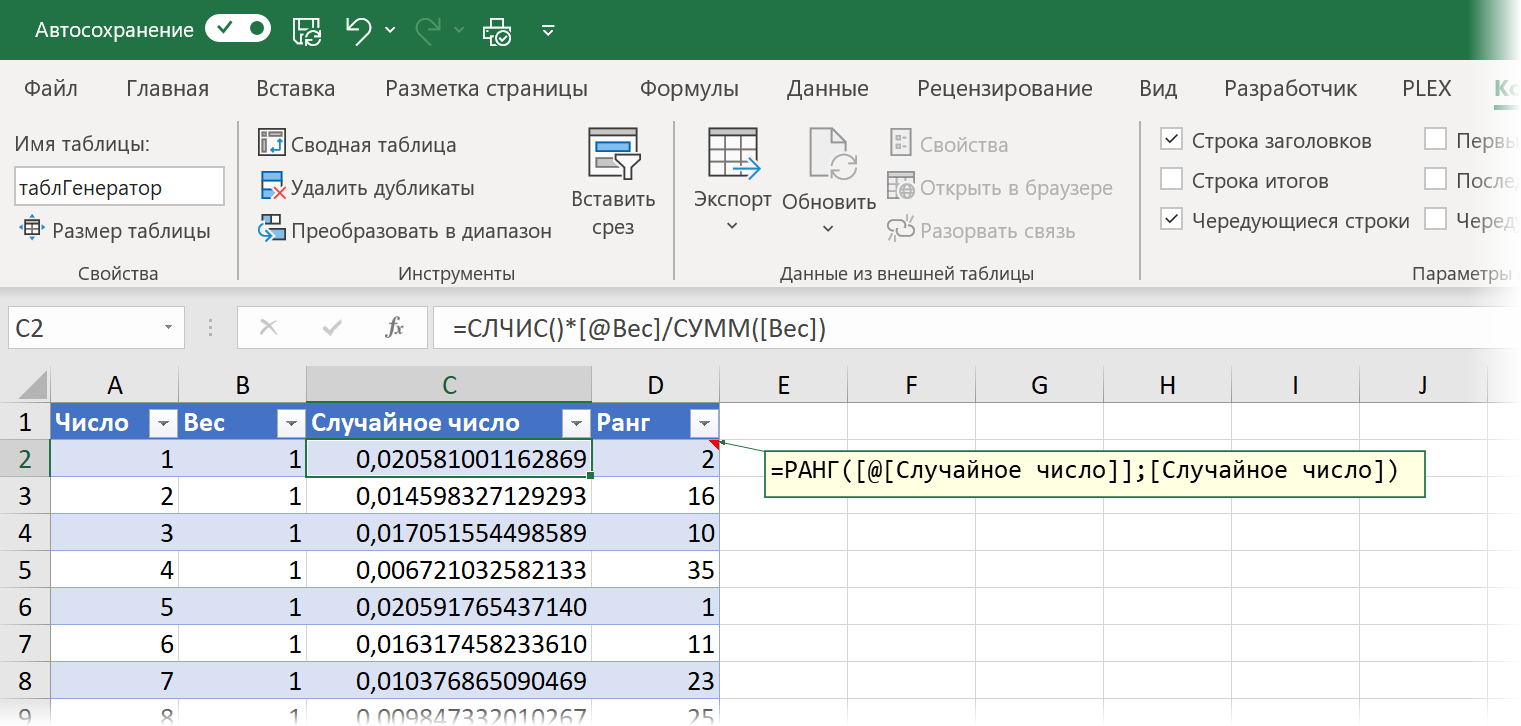Click the Redo arrow icon
Image resolution: width=1521 pixels, height=726 pixels.
pos(428,29)
